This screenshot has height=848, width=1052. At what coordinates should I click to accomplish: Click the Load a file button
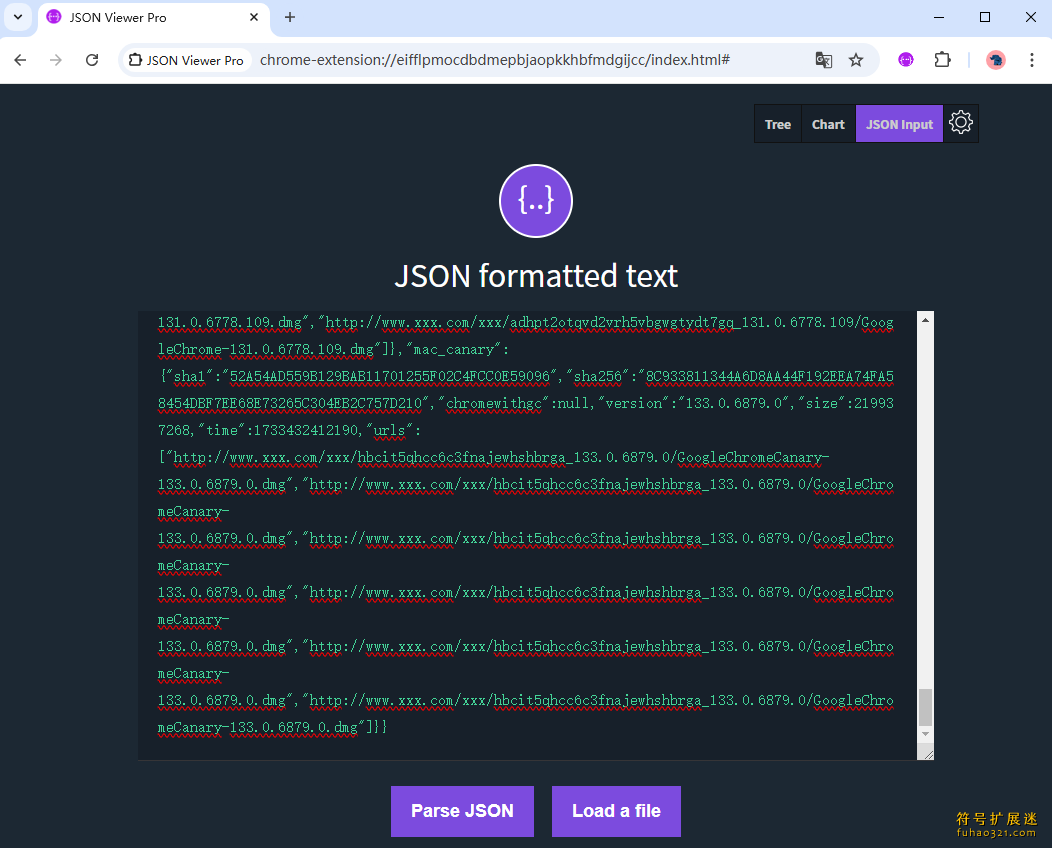(616, 811)
